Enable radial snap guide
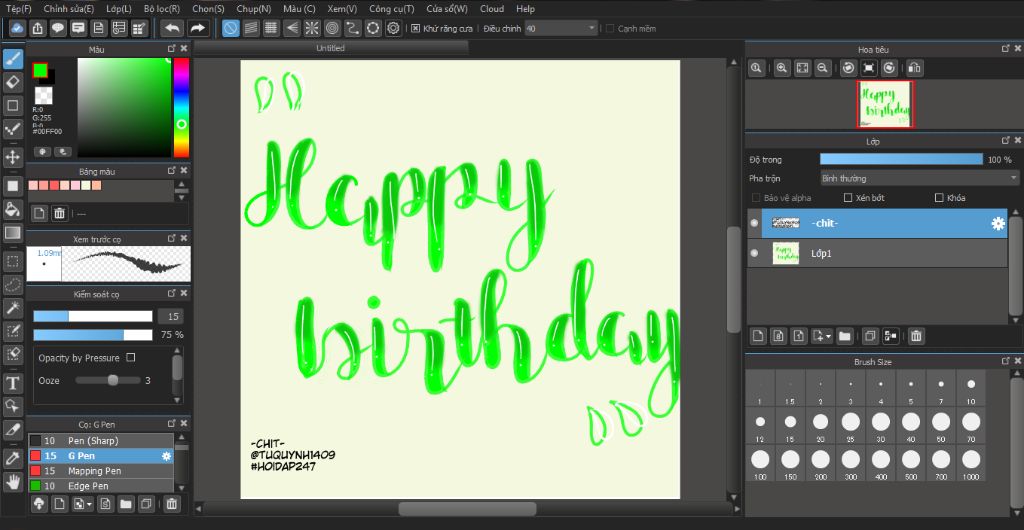 click(x=312, y=28)
